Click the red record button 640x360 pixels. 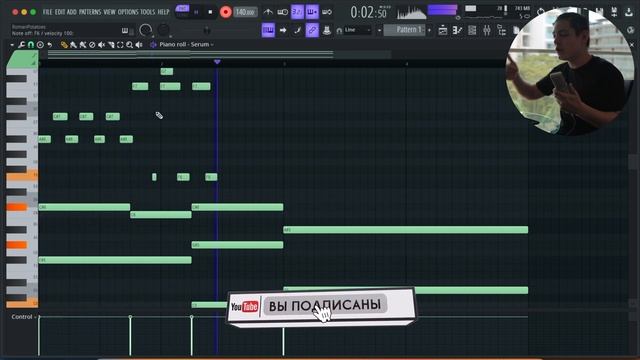click(x=225, y=12)
